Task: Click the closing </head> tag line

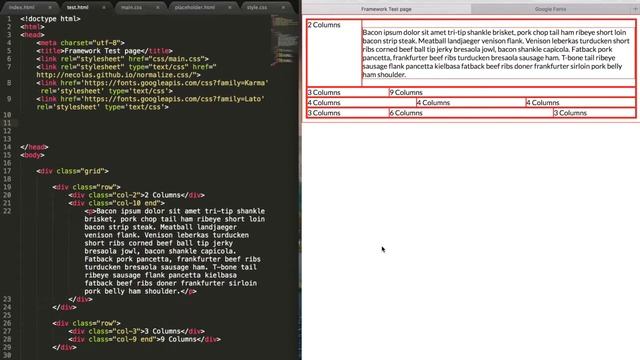Action: 34,147
